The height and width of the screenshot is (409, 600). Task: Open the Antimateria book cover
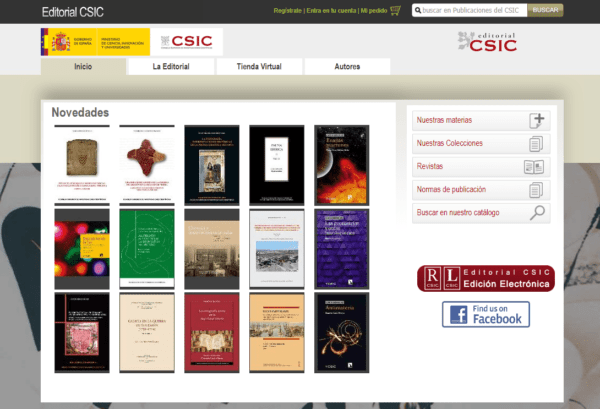(342, 332)
